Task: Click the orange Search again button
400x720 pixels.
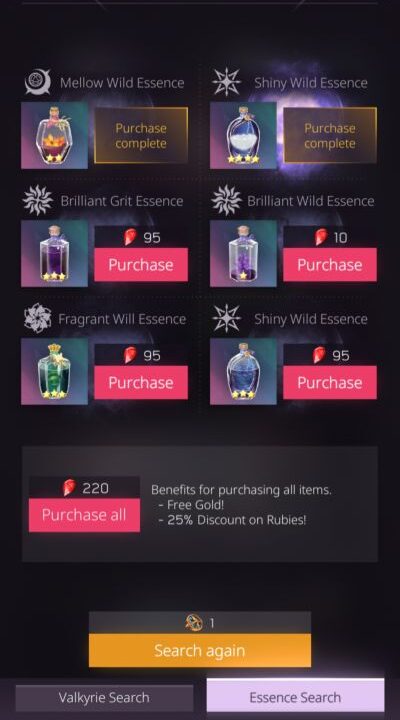Action: pos(200,650)
